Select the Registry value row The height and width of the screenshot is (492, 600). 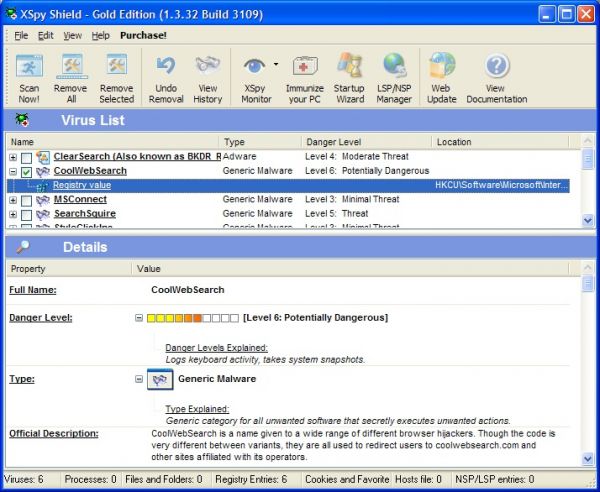tap(82, 185)
